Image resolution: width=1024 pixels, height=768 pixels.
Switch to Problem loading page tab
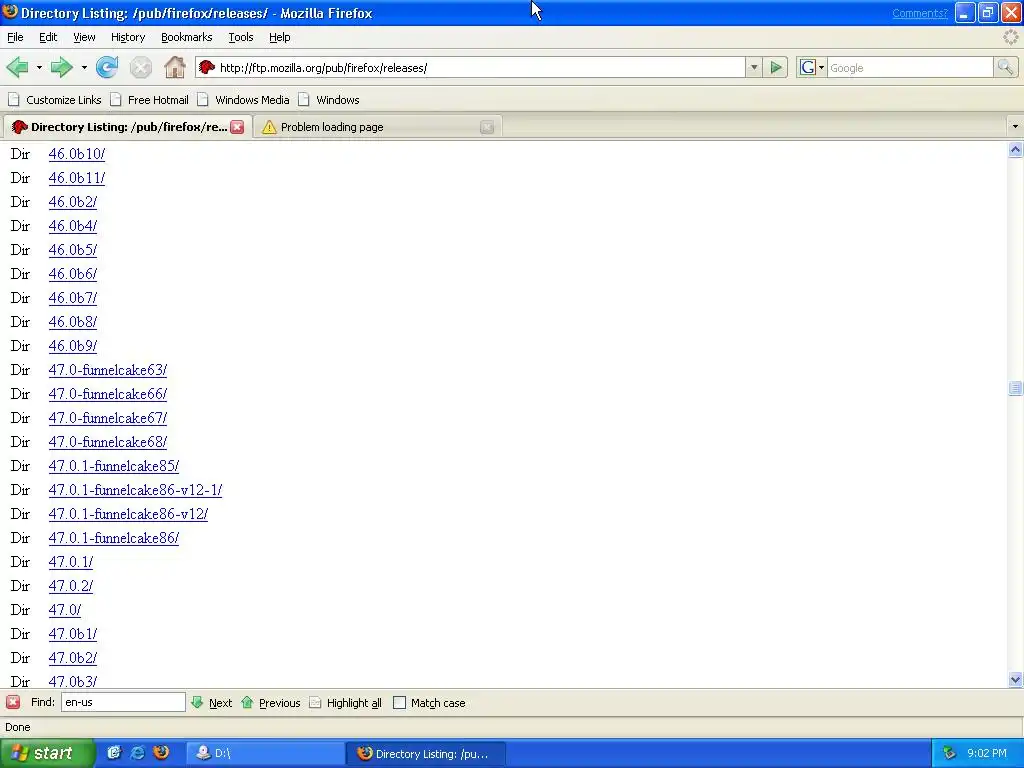377,127
